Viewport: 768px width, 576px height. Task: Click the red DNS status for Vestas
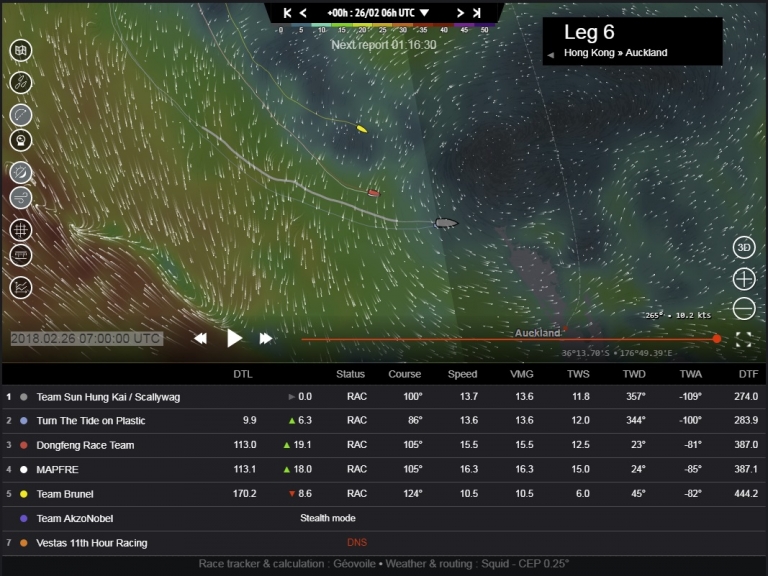pos(357,543)
